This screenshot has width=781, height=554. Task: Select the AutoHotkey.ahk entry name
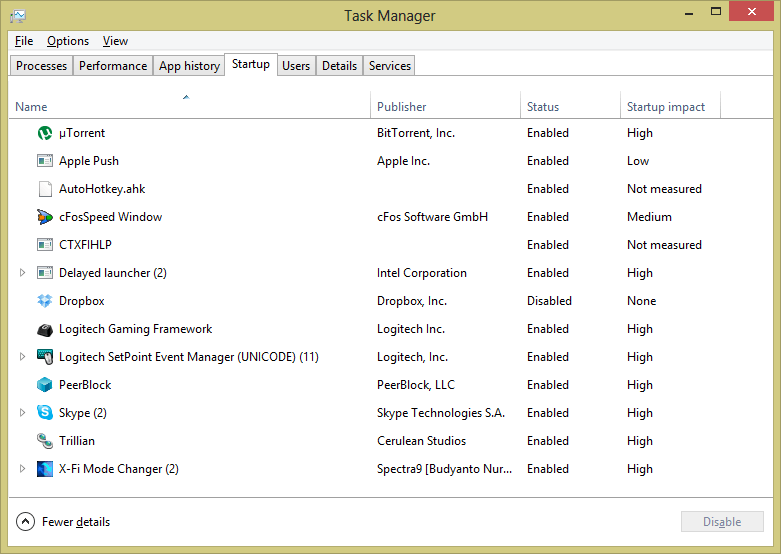(102, 189)
